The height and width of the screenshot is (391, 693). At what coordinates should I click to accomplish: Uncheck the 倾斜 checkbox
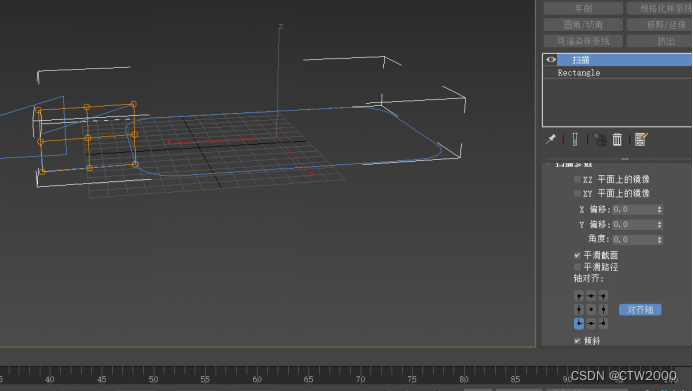pyautogui.click(x=577, y=341)
